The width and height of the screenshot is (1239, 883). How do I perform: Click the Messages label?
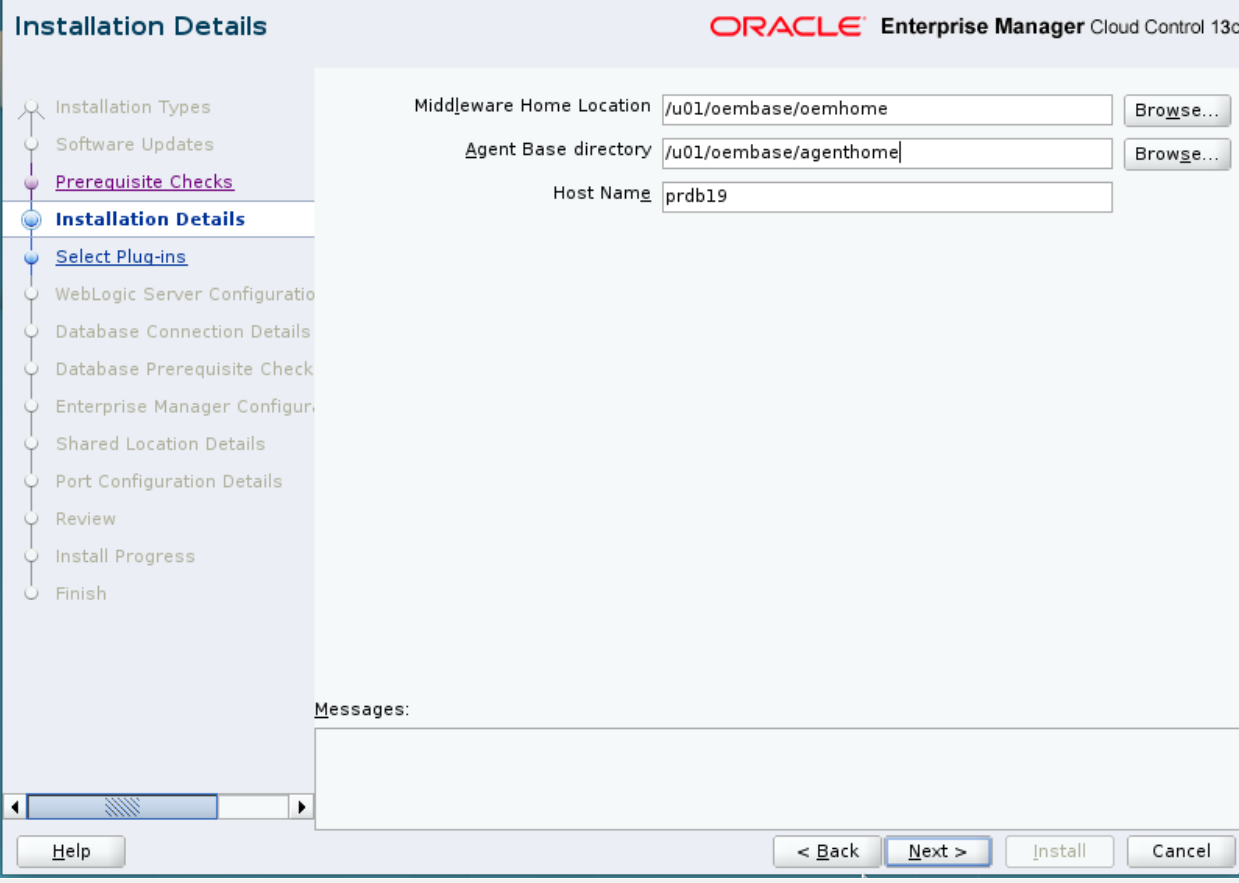coord(362,710)
